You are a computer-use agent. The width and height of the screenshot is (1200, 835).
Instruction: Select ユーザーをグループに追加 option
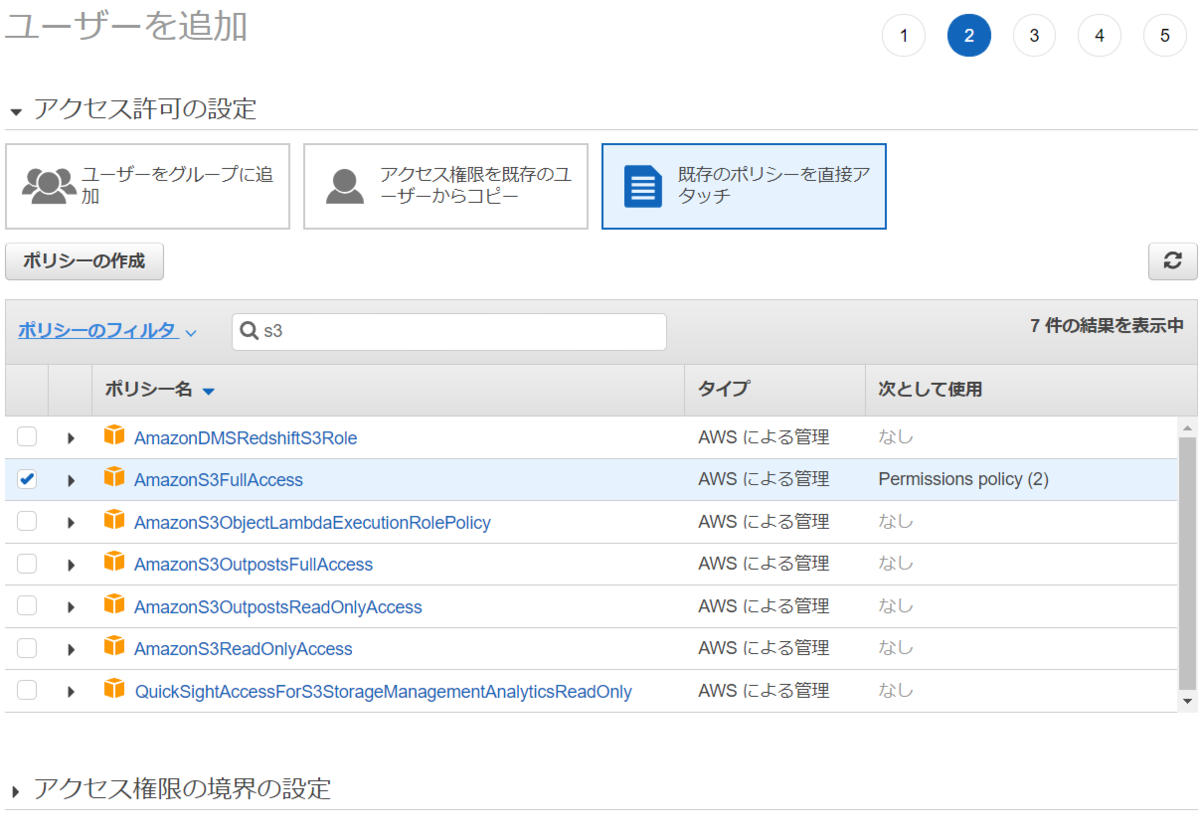[147, 186]
